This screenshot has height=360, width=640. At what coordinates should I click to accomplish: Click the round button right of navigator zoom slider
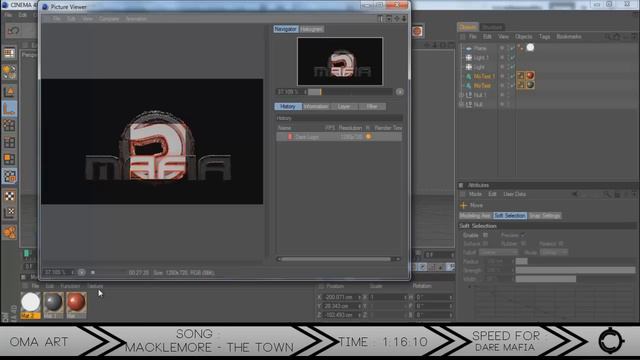(x=400, y=92)
